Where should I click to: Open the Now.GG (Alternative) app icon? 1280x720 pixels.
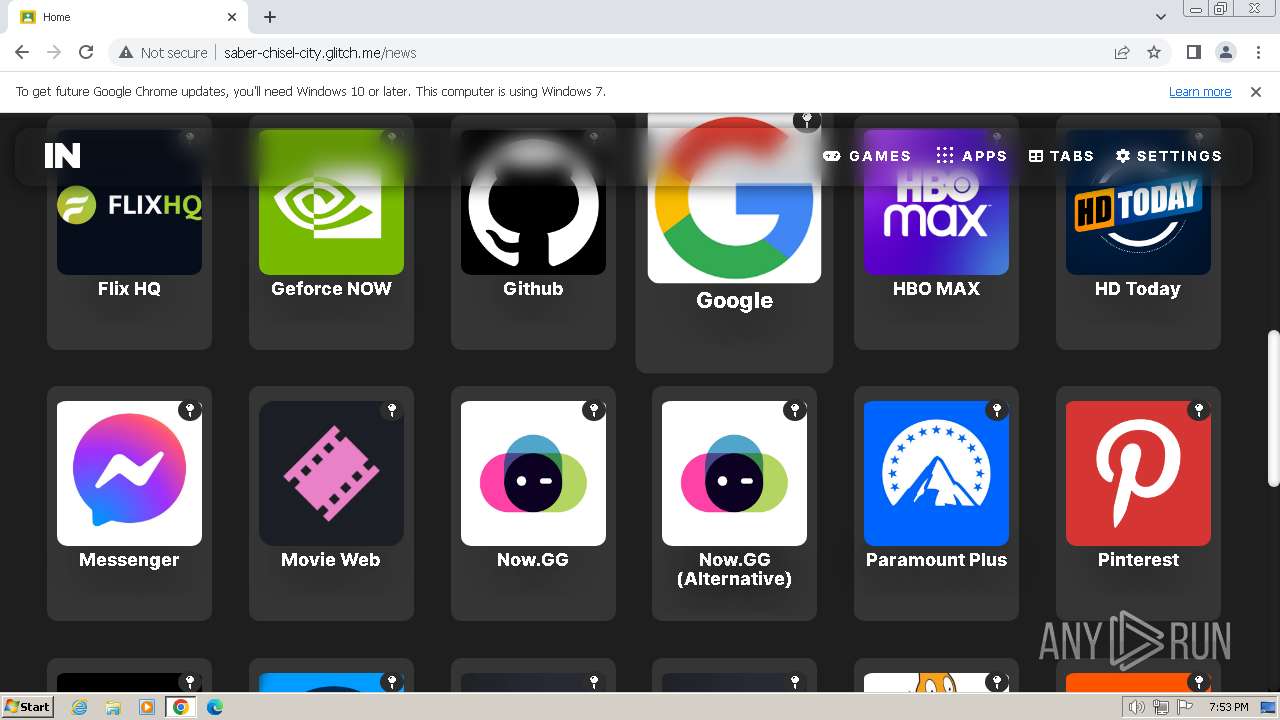click(734, 473)
